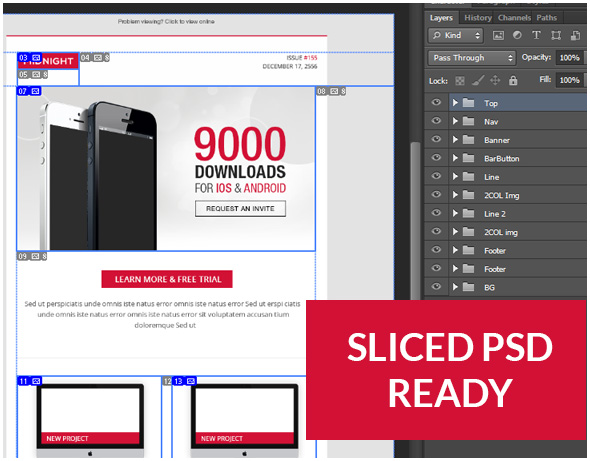The width and height of the screenshot is (590, 461).
Task: Click slice 03 badge on the logo
Action: click(x=30, y=58)
